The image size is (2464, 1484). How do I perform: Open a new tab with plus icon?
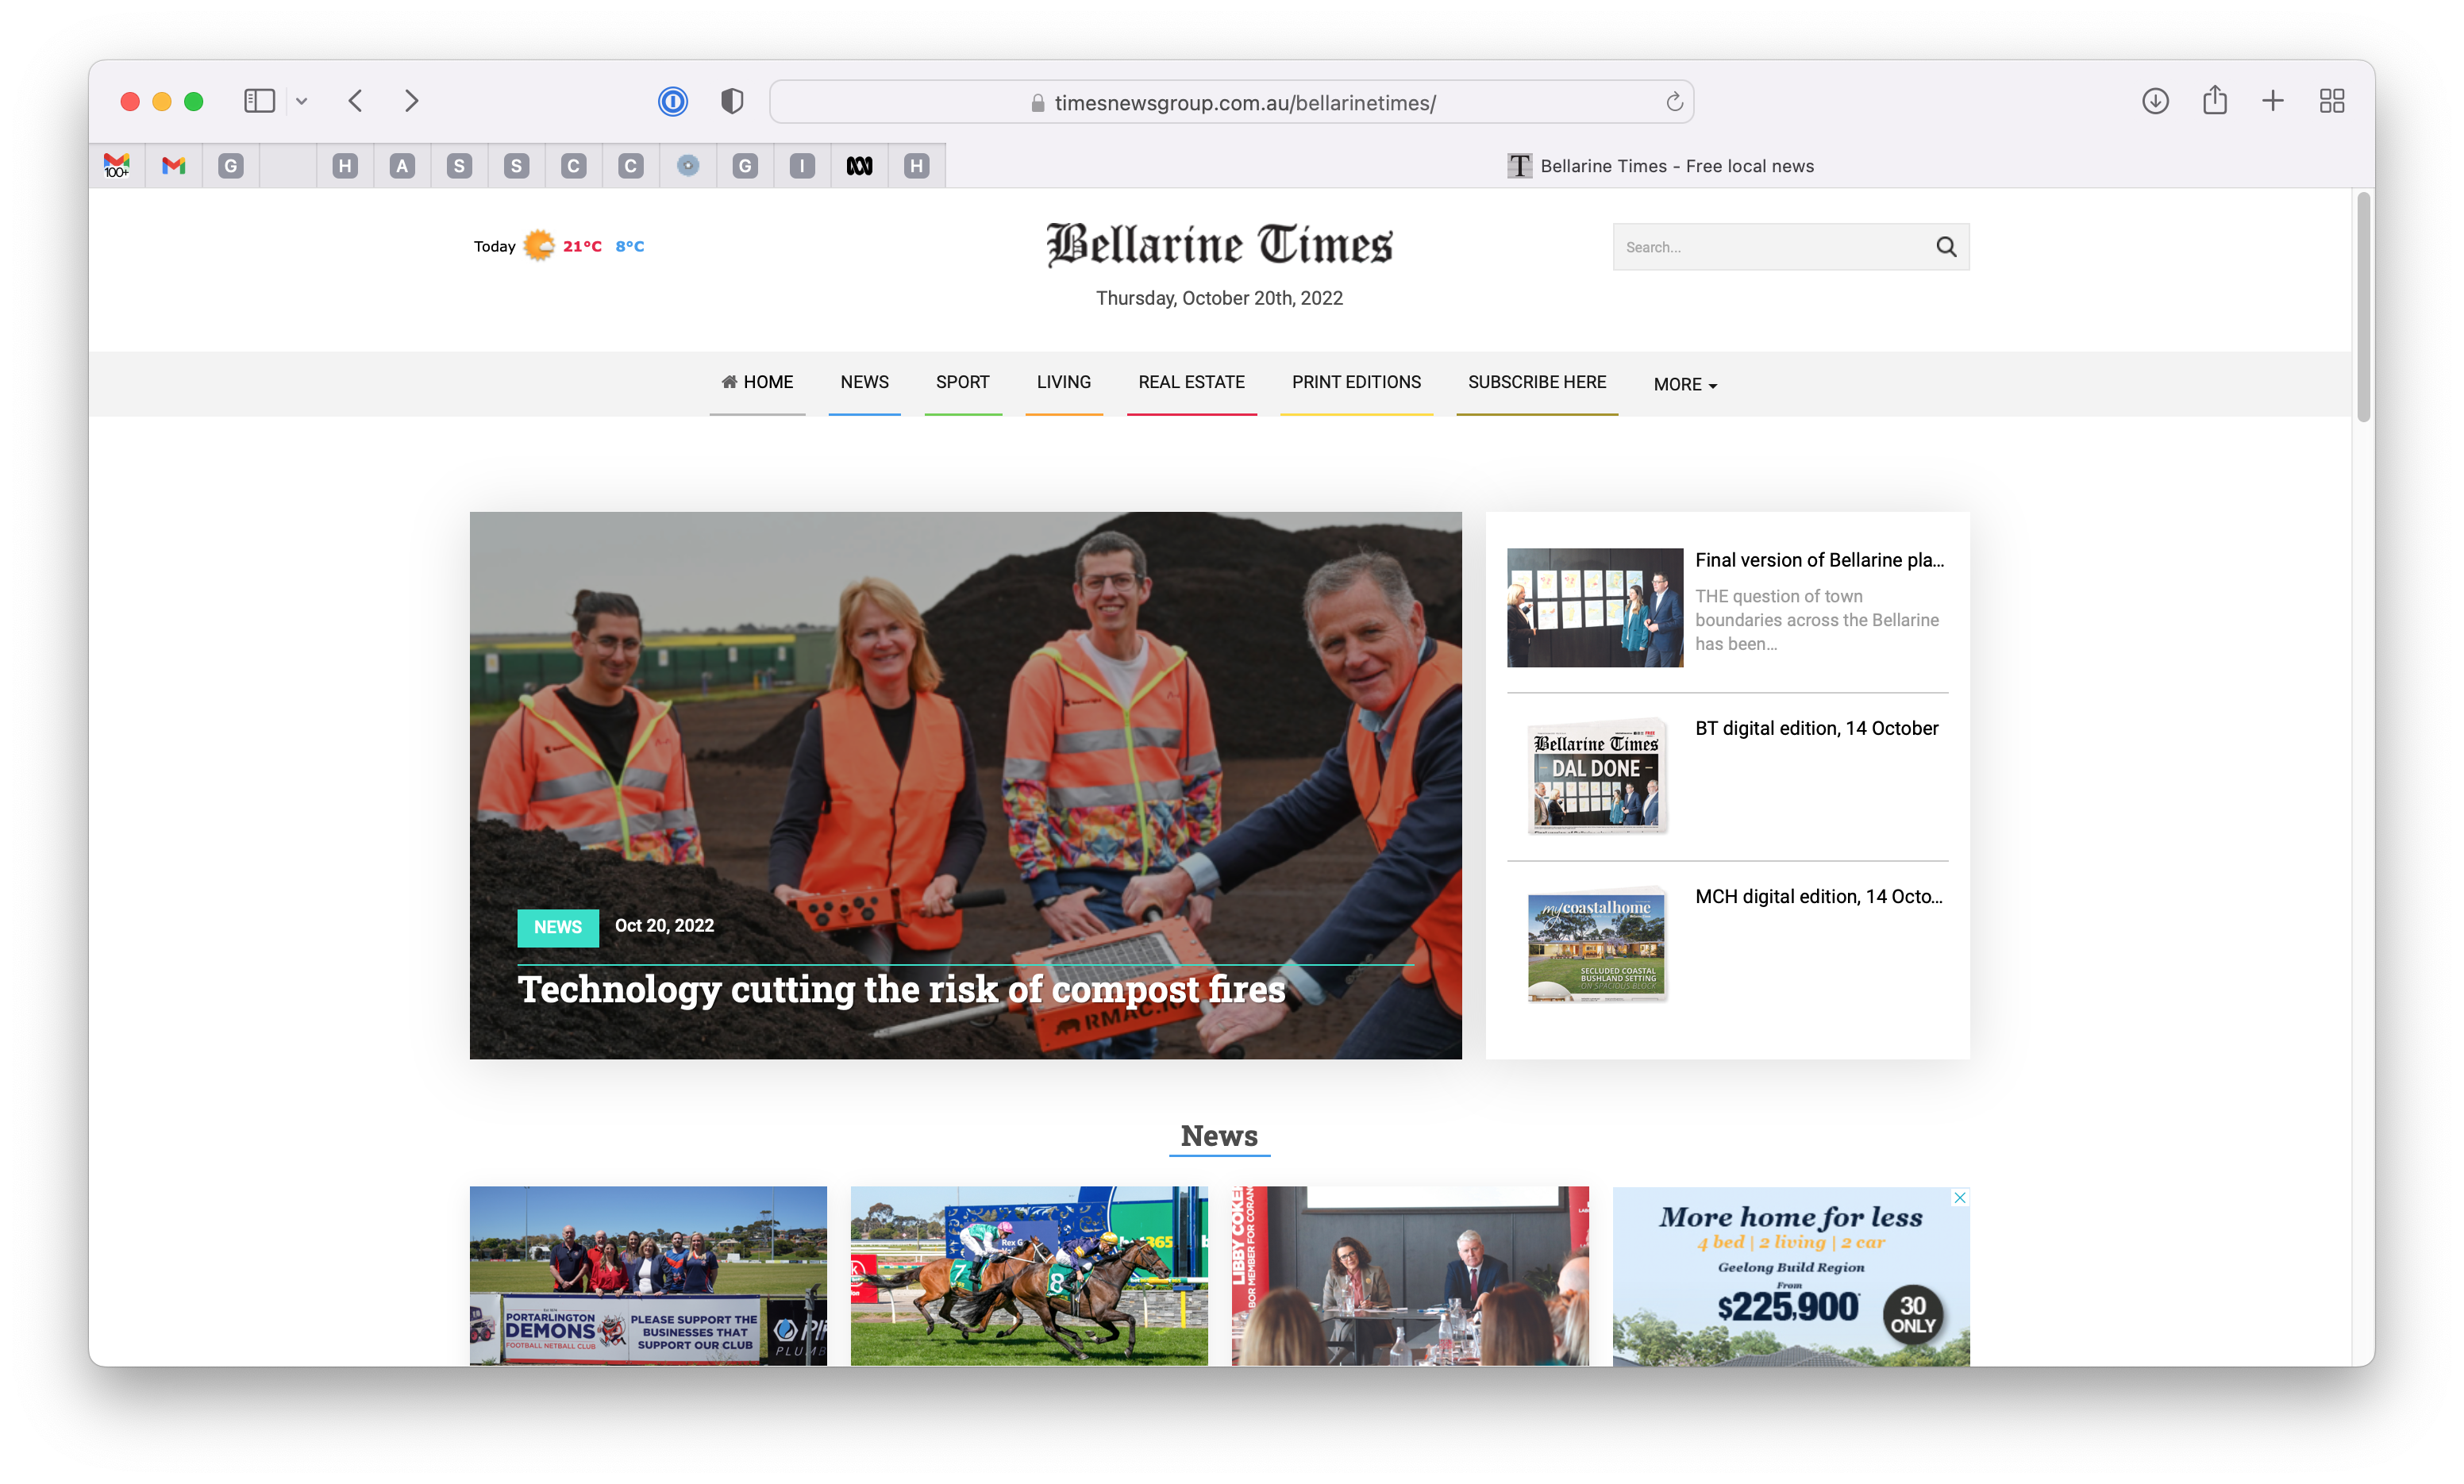2272,101
